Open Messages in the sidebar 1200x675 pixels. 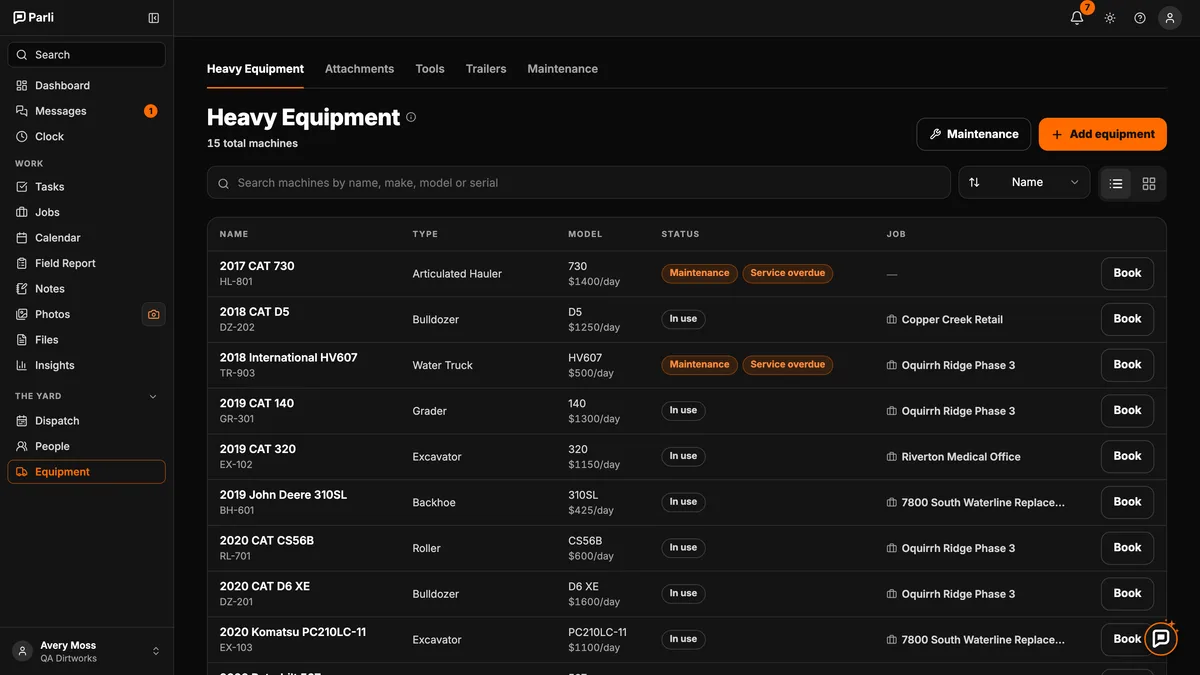coord(86,111)
